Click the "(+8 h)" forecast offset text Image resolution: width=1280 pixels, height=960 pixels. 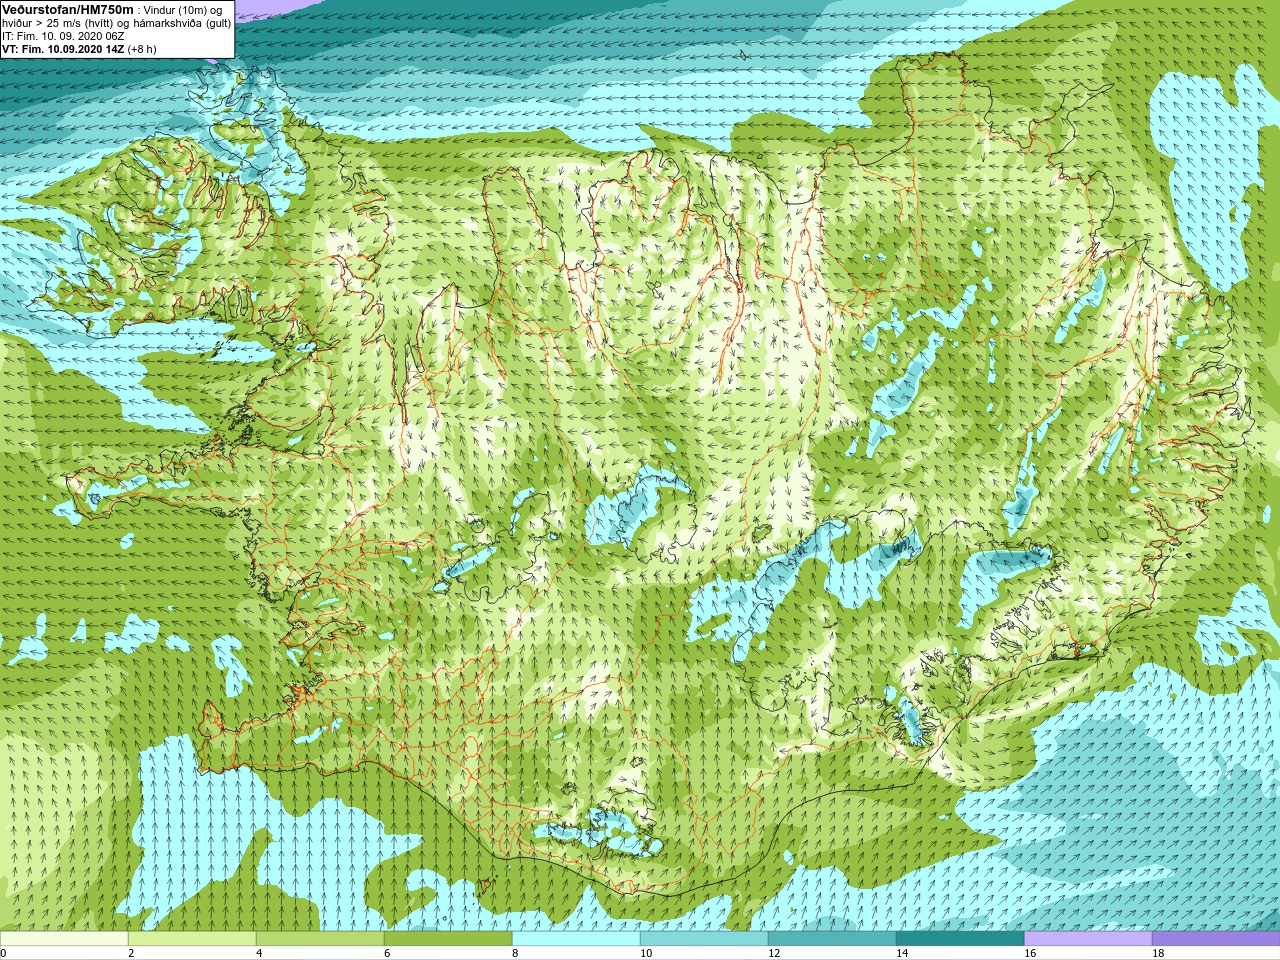click(141, 48)
